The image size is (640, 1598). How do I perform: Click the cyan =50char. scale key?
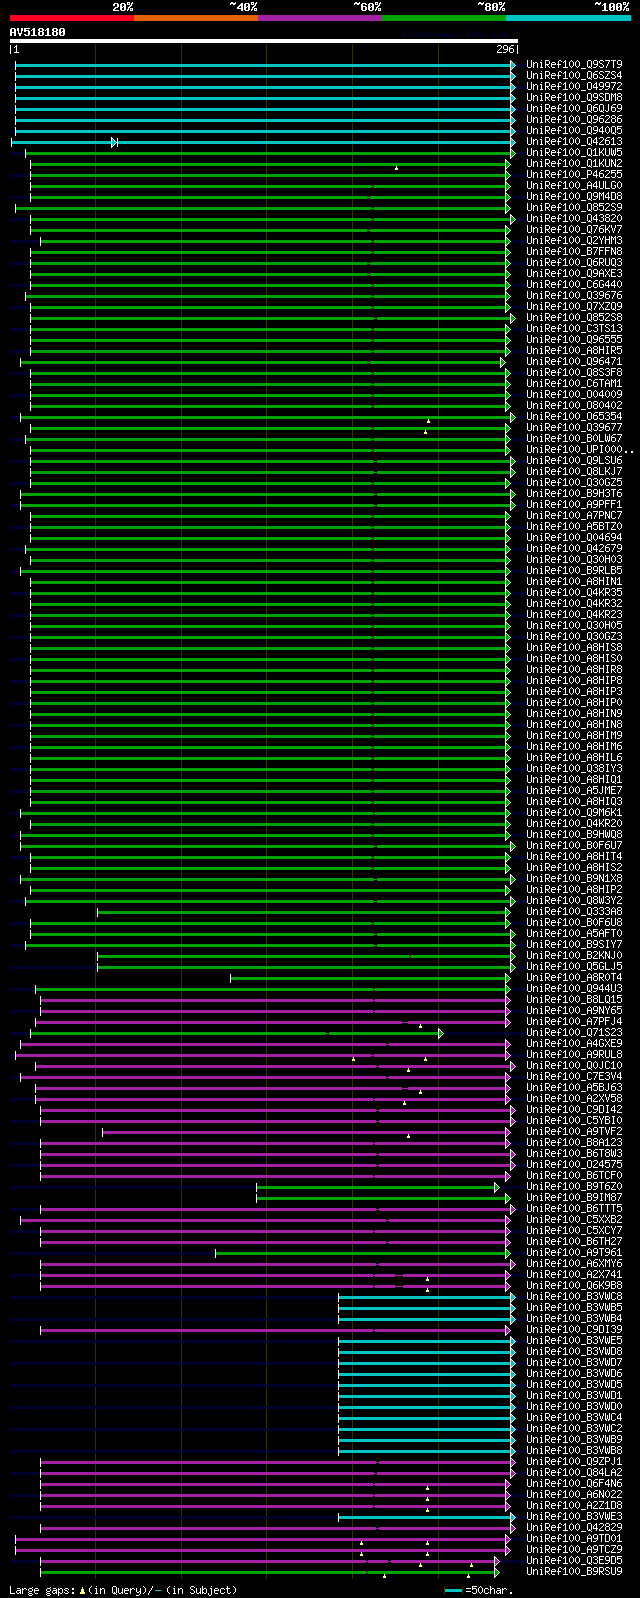(x=478, y=1590)
